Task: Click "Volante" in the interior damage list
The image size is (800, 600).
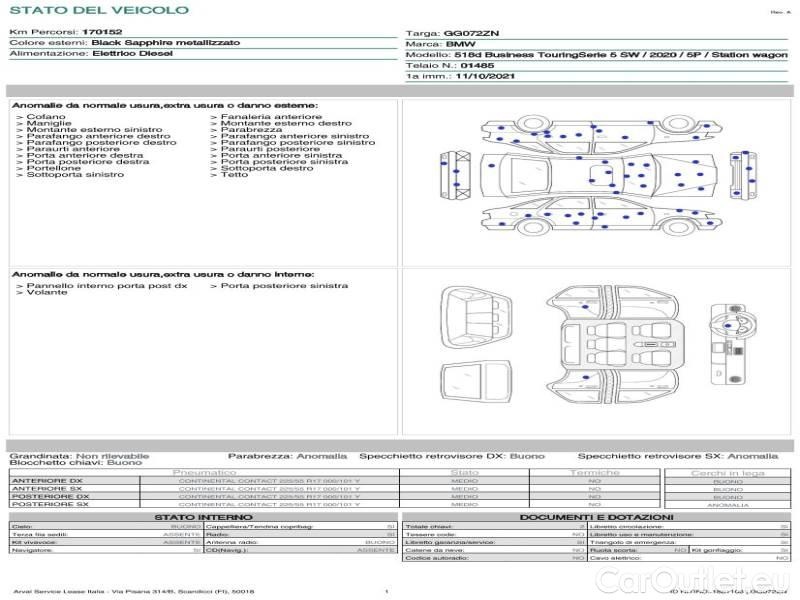Action: 47,292
